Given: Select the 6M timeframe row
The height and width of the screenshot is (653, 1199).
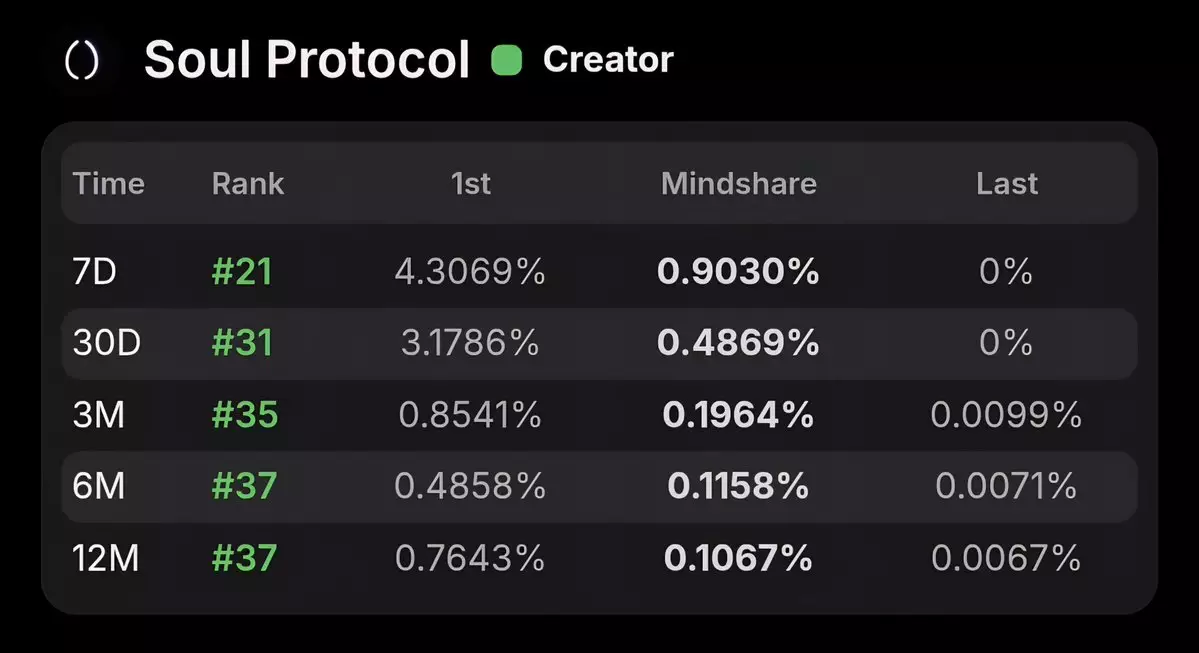Looking at the screenshot, I should (99, 487).
